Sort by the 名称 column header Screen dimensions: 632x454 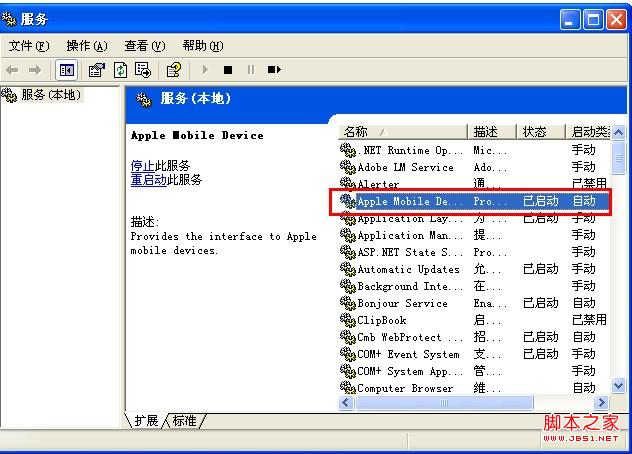tap(402, 132)
